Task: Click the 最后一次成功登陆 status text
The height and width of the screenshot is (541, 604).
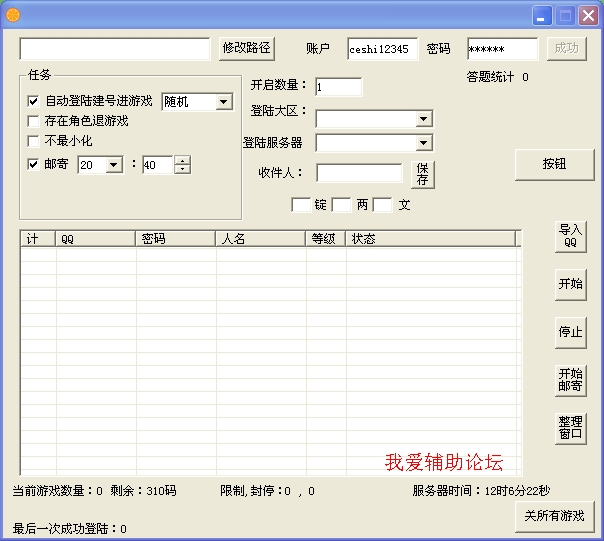Action: coord(69,529)
